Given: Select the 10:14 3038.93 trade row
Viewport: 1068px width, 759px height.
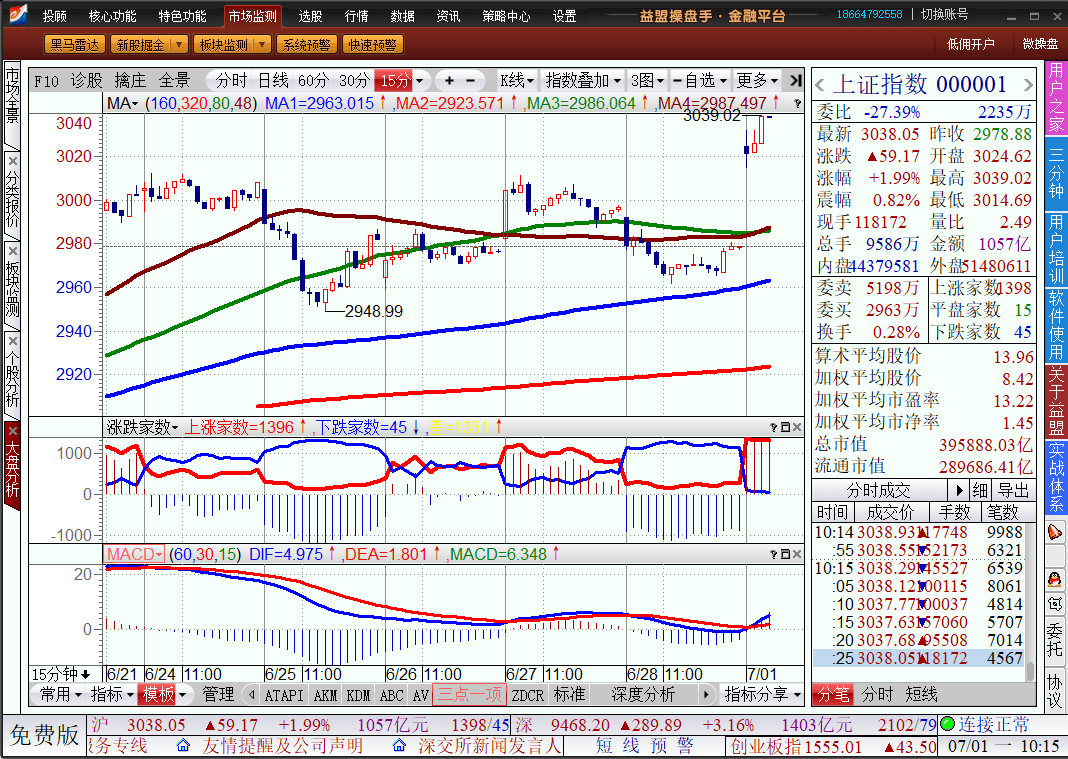Looking at the screenshot, I should click(x=919, y=532).
